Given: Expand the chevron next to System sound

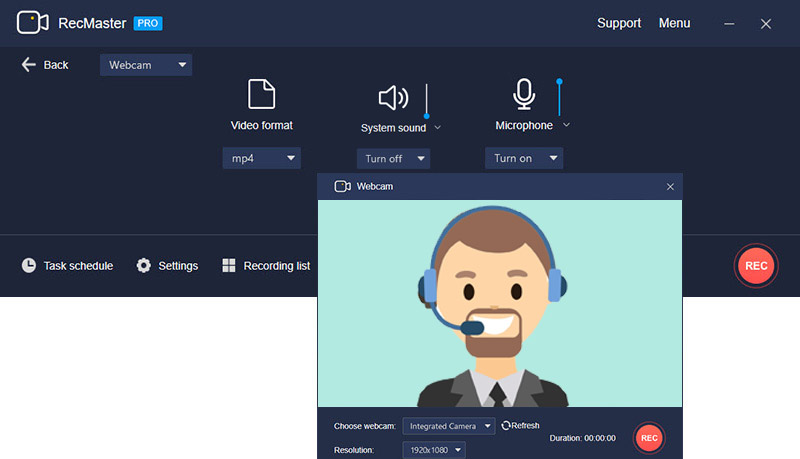Looking at the screenshot, I should (438, 128).
